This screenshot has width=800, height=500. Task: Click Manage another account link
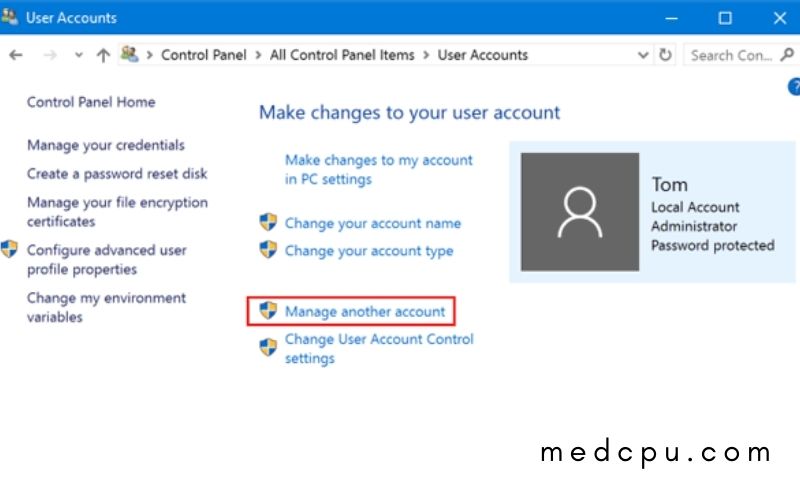[365, 311]
